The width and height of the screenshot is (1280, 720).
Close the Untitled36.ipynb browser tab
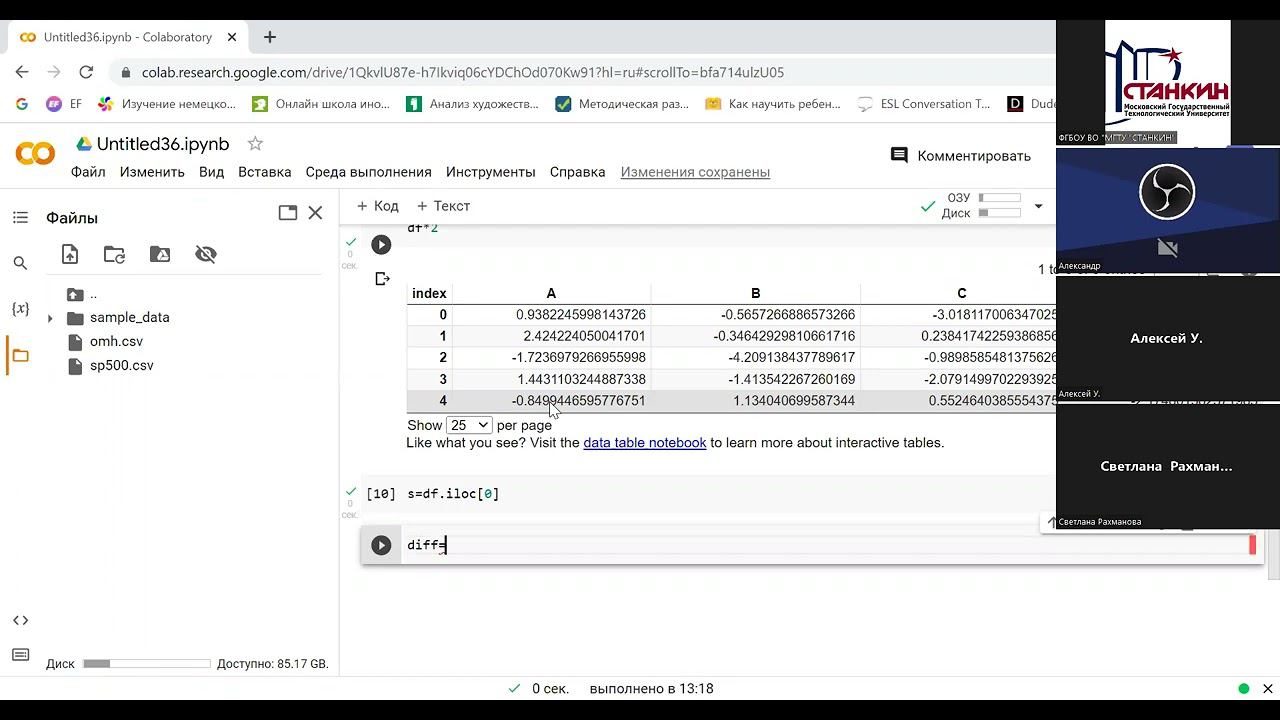(x=232, y=37)
